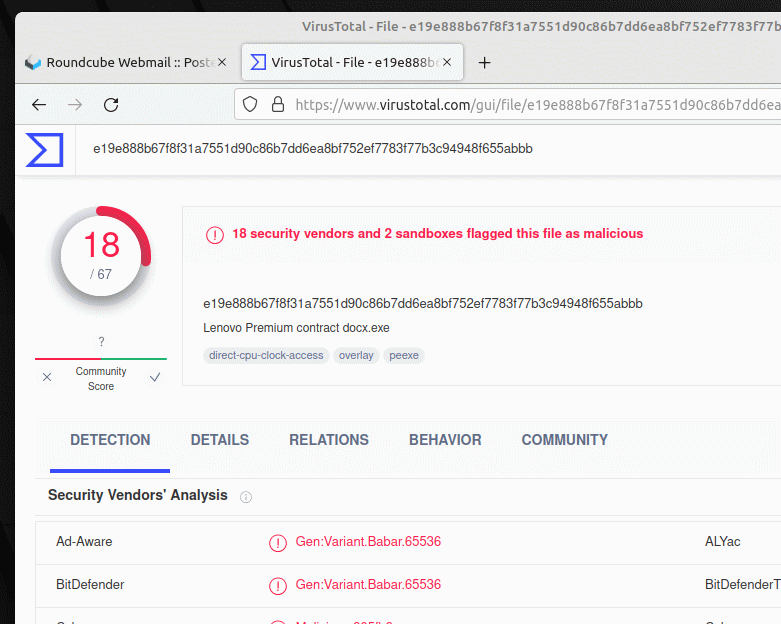Click the Community Score label
The image size is (781, 624).
pos(101,378)
